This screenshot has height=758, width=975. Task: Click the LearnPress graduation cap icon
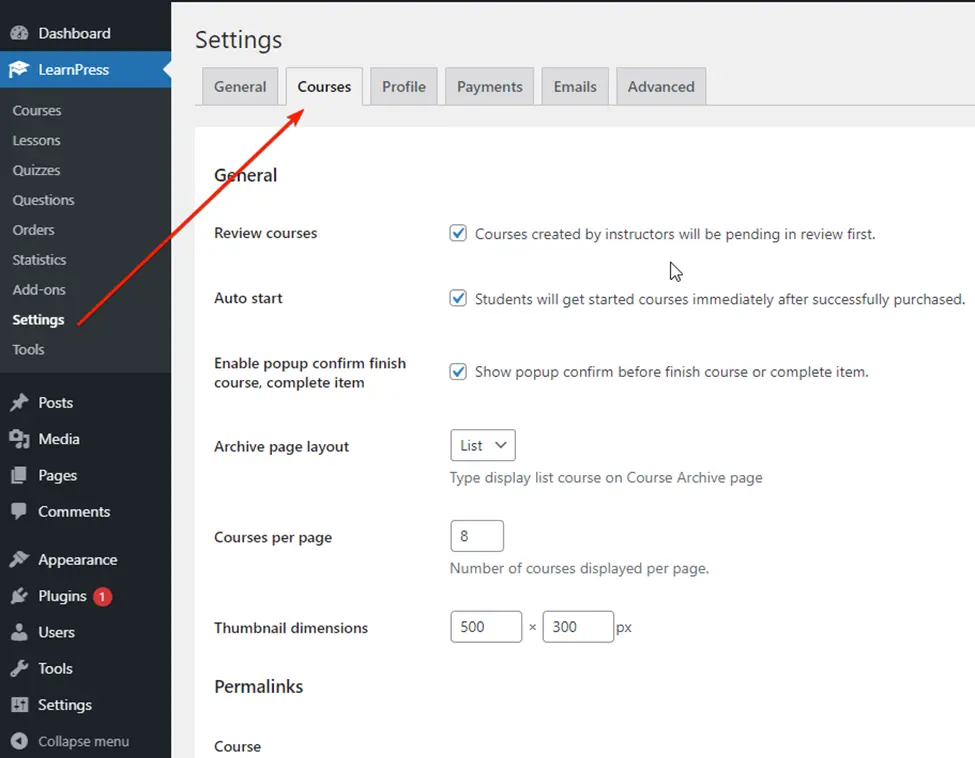click(x=19, y=70)
